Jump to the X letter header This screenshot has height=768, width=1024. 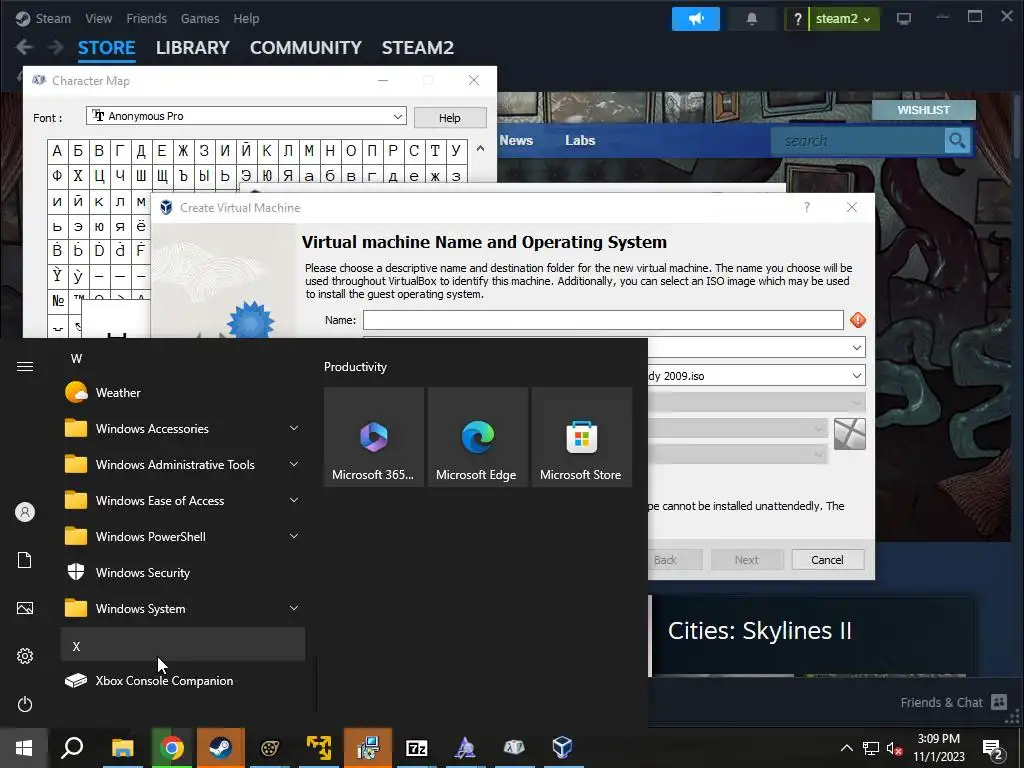pos(183,645)
